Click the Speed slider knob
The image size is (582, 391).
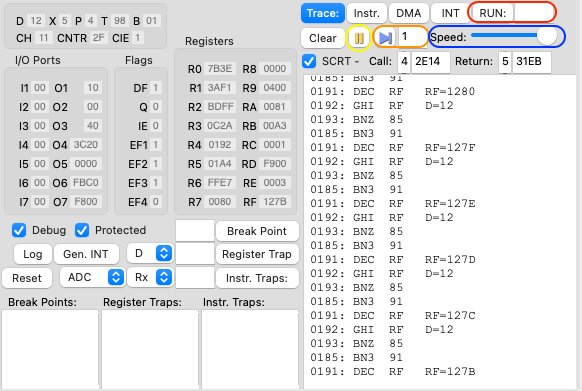tap(547, 36)
